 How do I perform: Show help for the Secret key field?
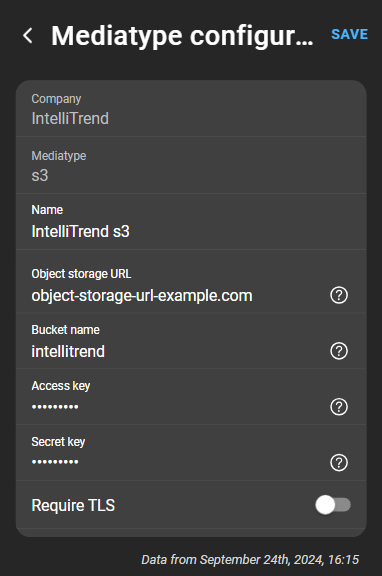(x=339, y=462)
